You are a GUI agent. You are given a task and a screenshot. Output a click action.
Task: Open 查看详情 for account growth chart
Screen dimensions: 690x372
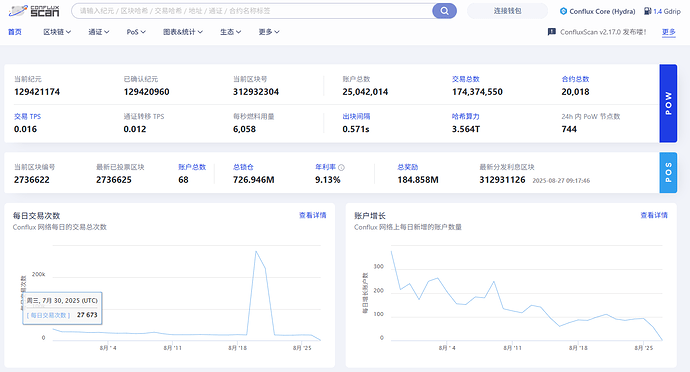tap(654, 215)
